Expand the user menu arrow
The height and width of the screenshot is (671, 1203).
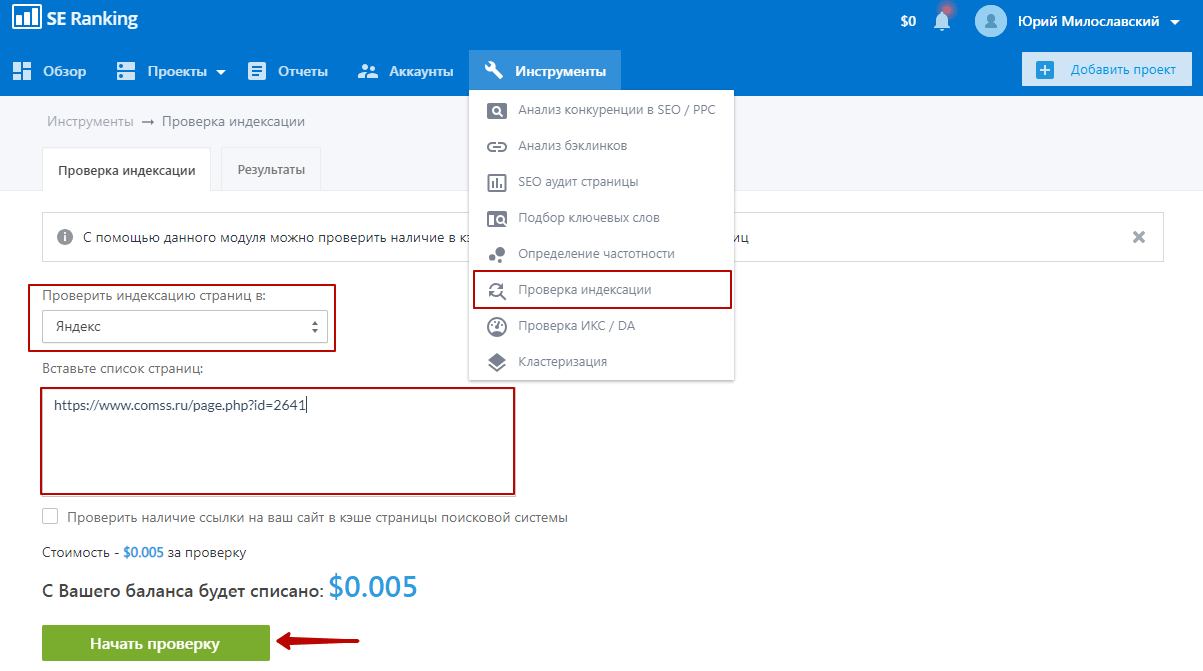(x=1175, y=21)
